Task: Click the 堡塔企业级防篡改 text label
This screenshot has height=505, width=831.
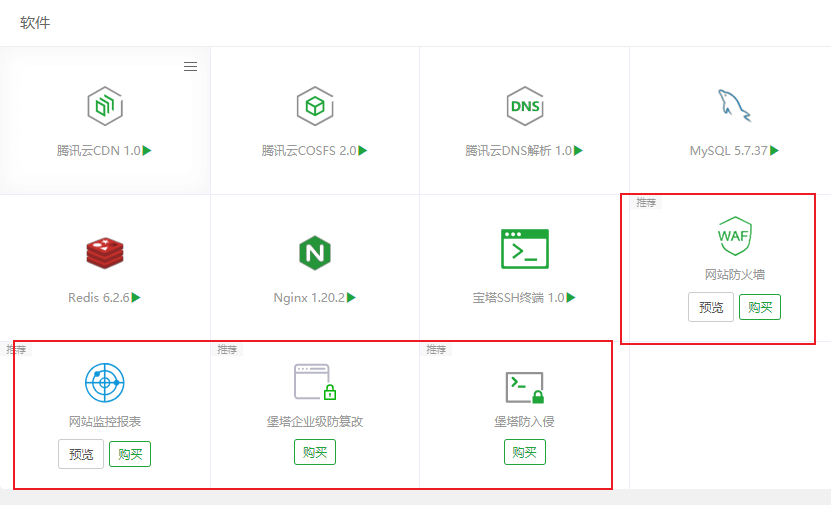Action: click(315, 422)
